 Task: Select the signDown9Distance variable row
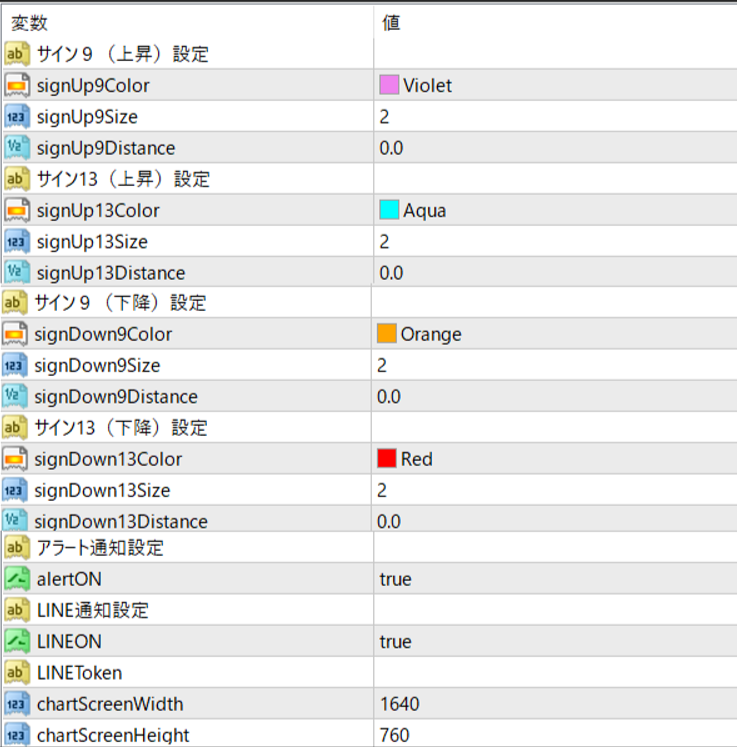pos(115,397)
